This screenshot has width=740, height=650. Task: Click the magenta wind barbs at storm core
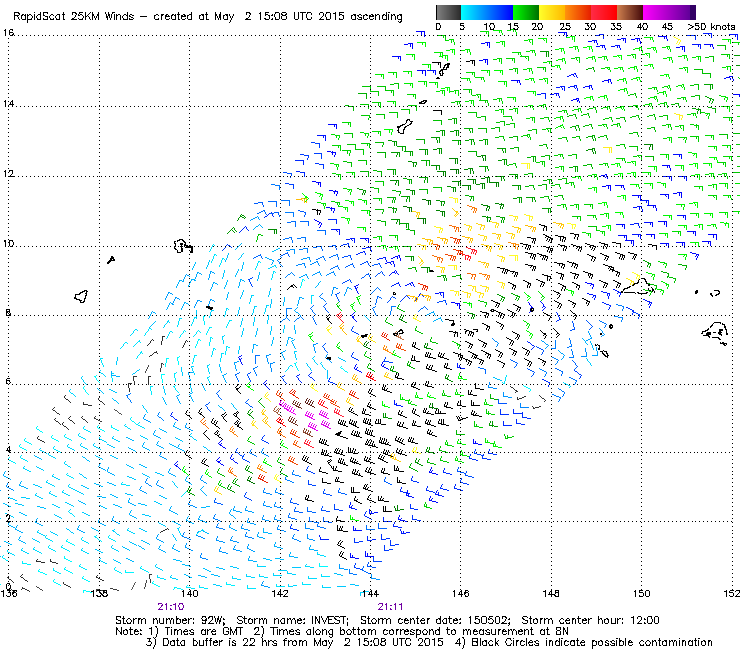coord(306,415)
